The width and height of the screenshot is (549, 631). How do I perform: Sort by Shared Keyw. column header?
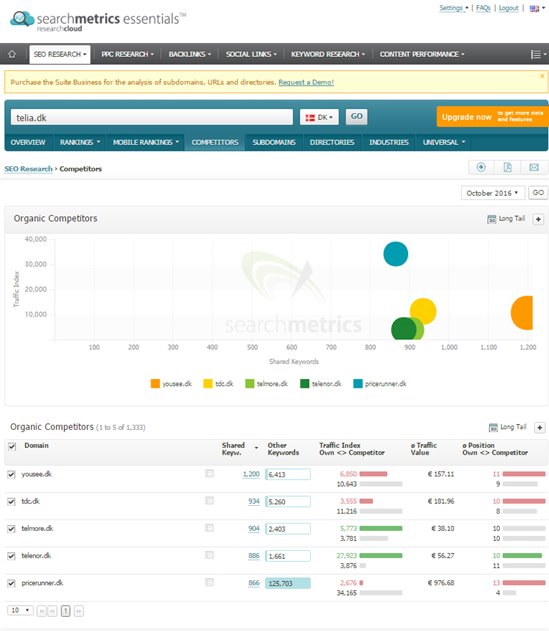(233, 449)
